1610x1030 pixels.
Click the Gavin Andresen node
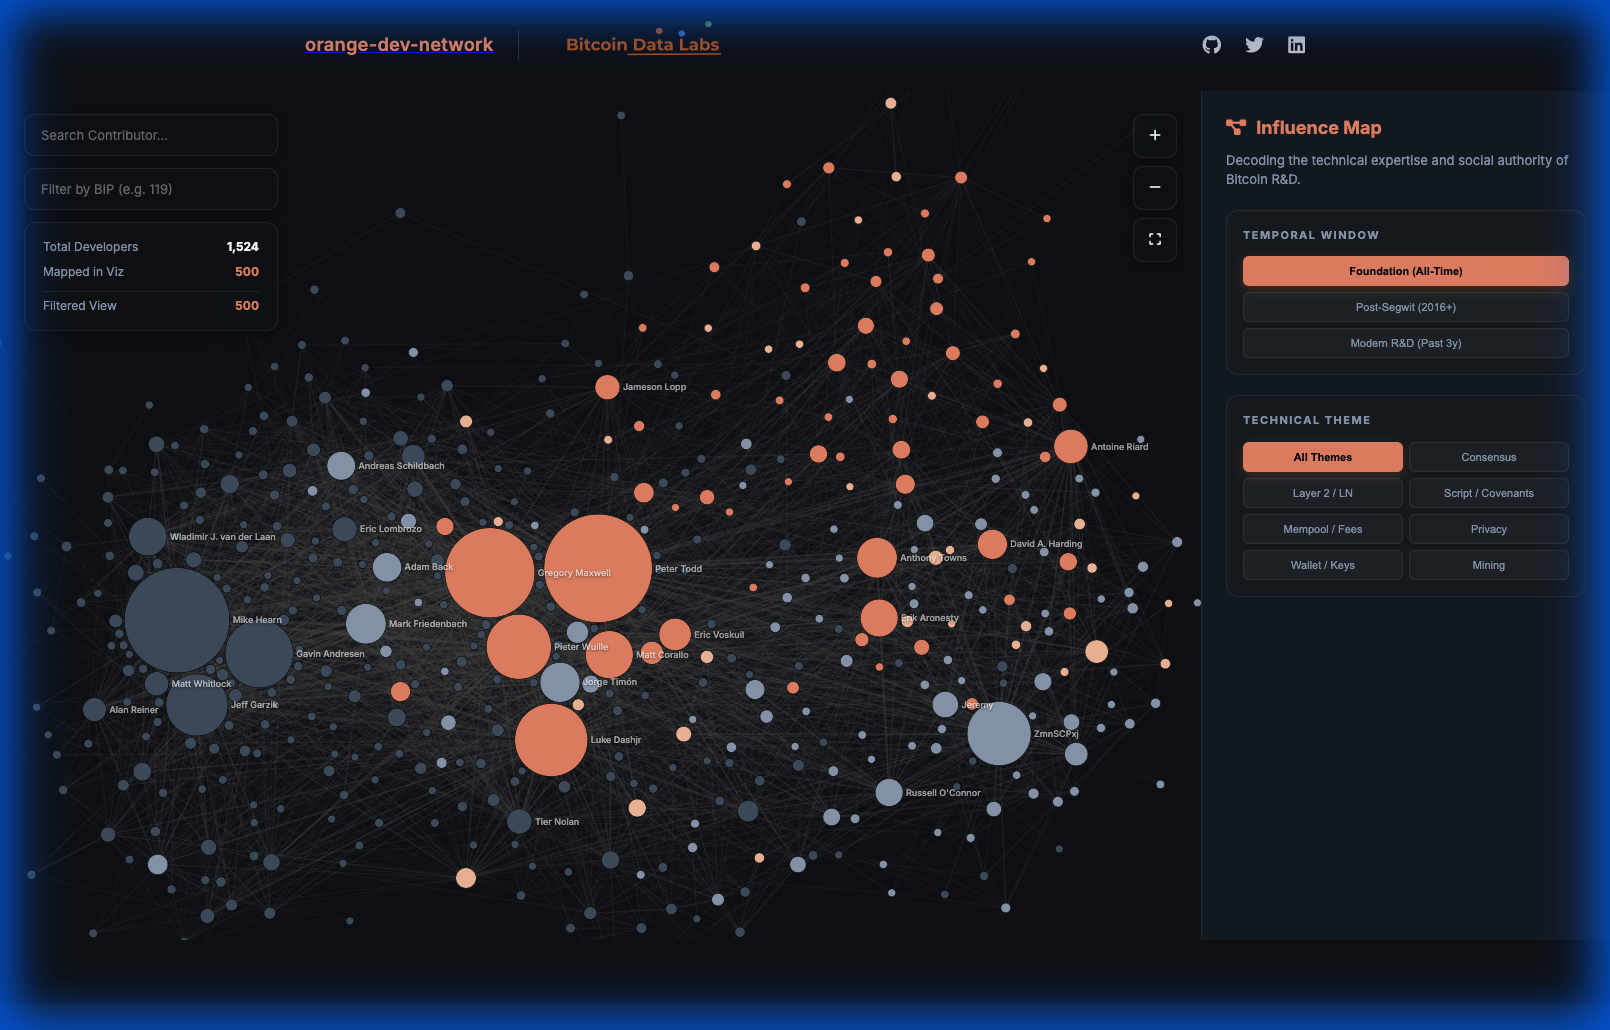pos(259,654)
